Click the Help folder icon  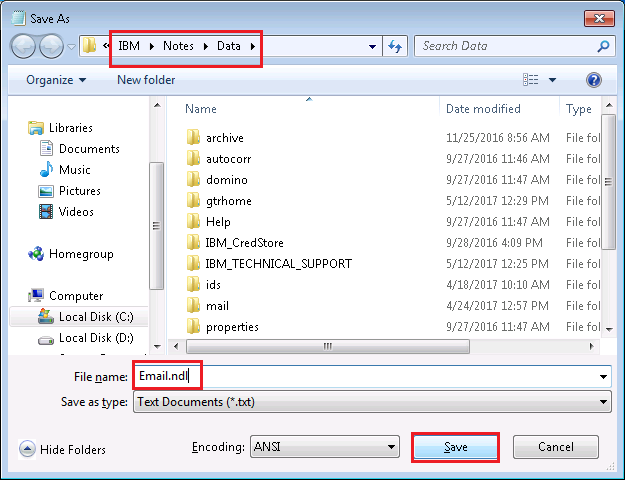193,222
